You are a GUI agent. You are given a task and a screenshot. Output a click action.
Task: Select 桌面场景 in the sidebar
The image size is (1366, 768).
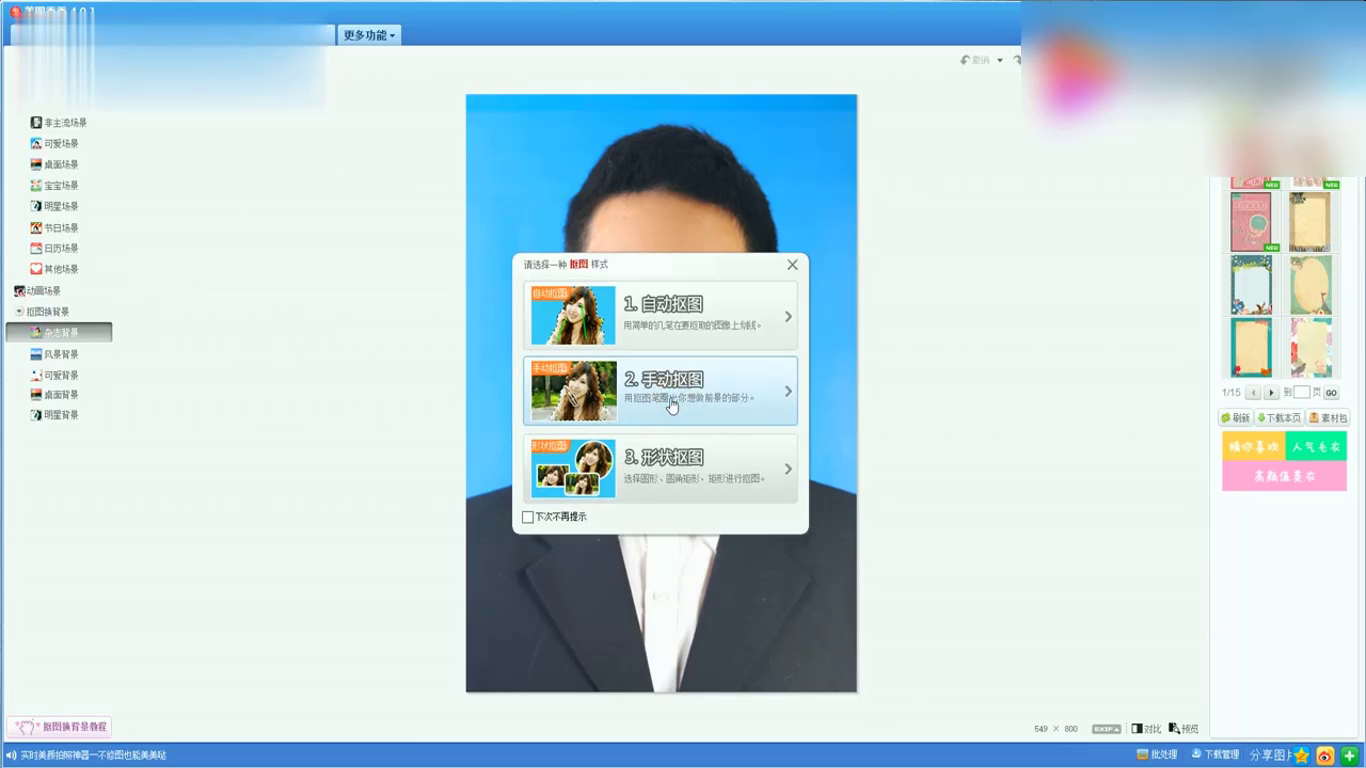(x=54, y=165)
